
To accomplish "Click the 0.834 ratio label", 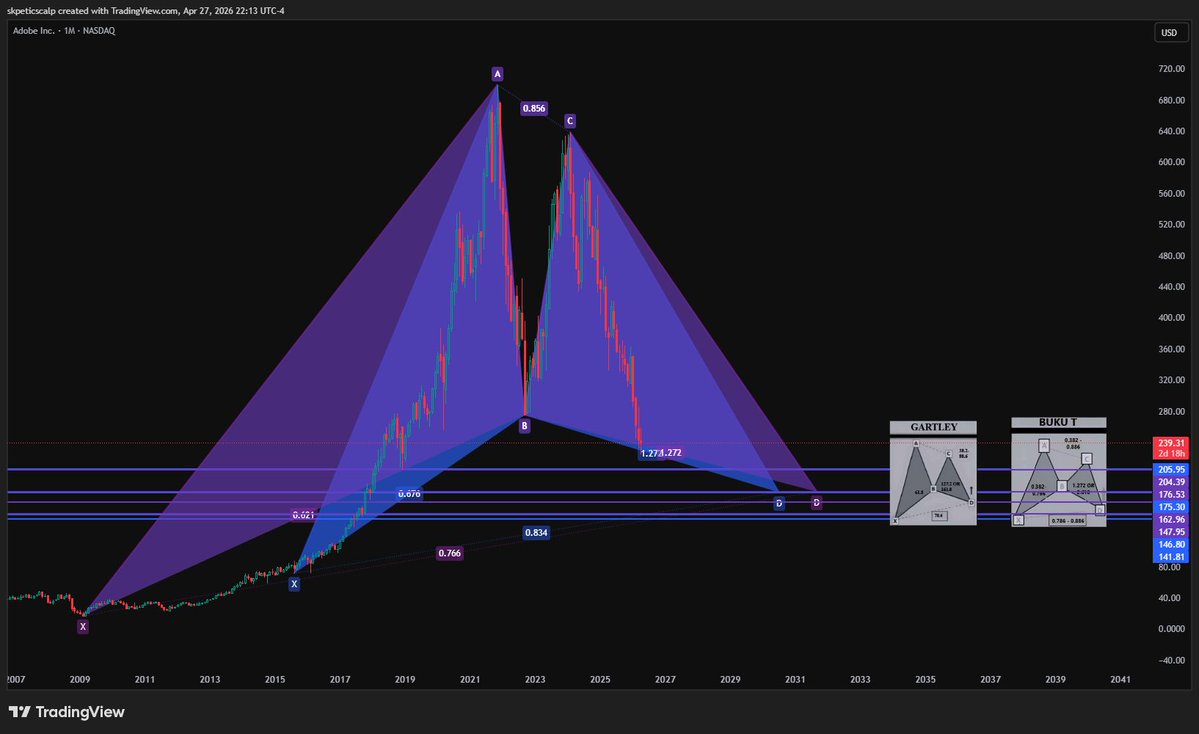I will pyautogui.click(x=536, y=532).
